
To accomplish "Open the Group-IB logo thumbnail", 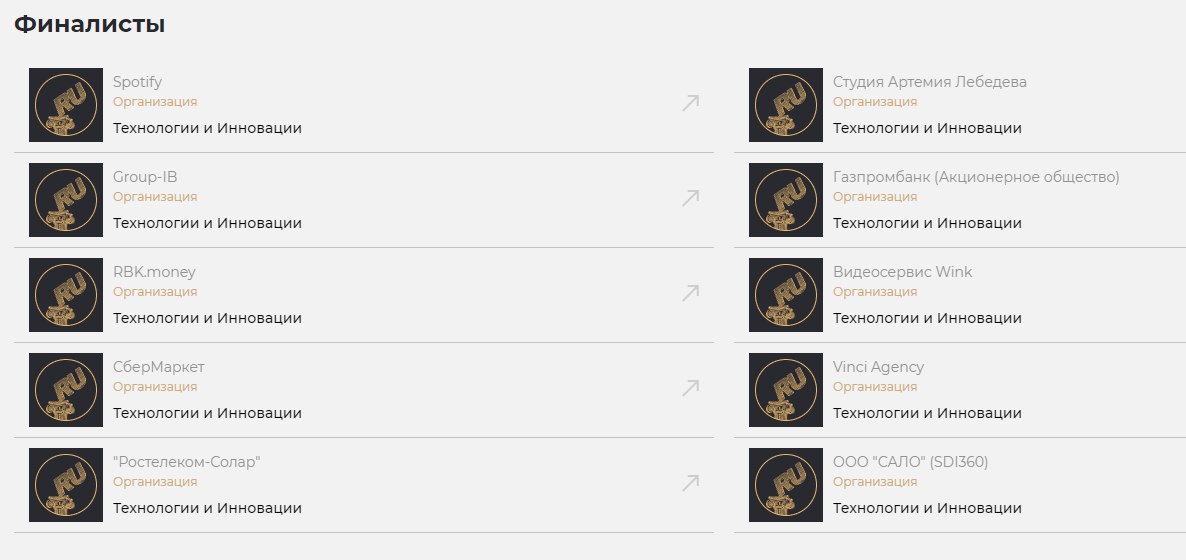I will [x=66, y=200].
